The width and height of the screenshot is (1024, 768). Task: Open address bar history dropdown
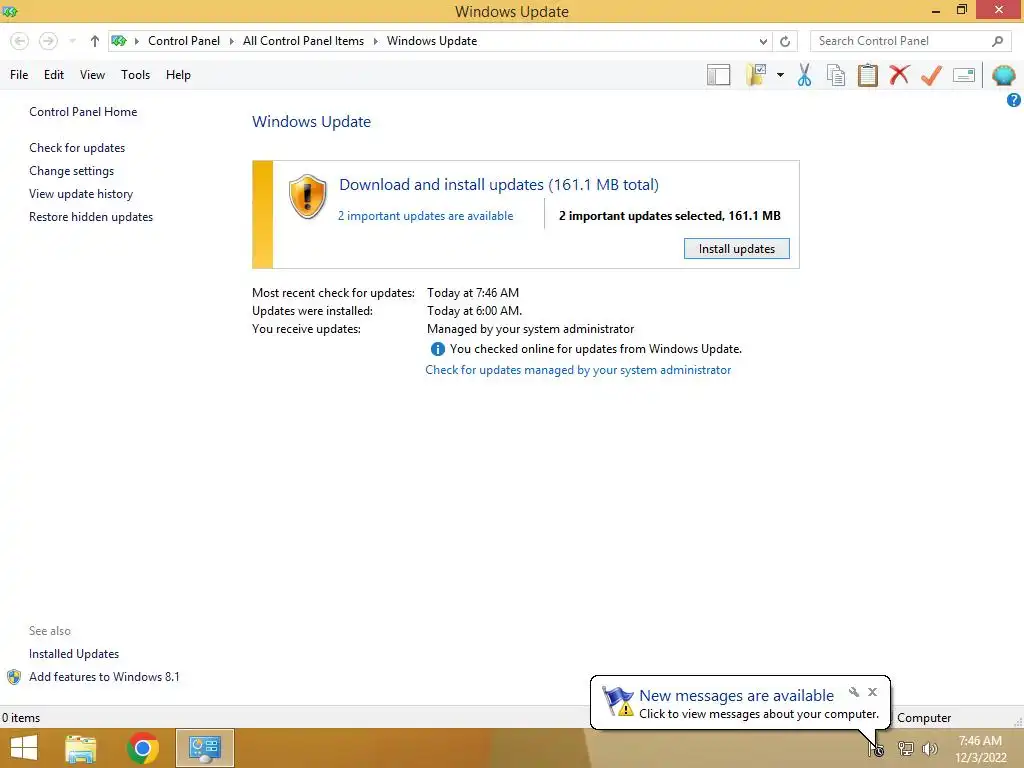coord(763,41)
